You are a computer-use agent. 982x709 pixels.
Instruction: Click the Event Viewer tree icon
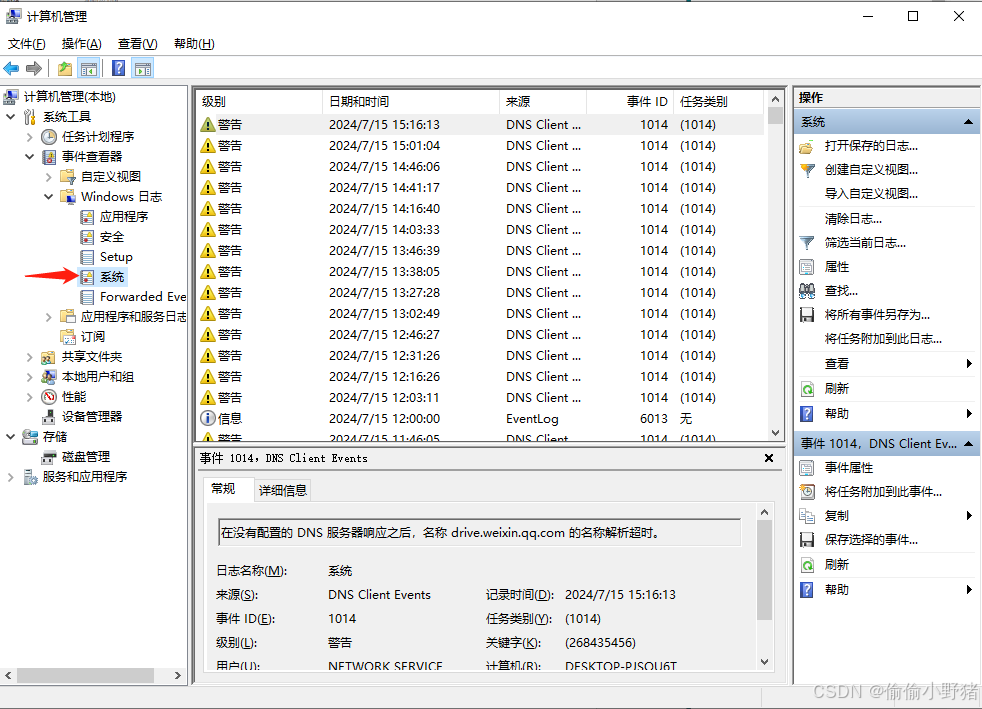49,157
